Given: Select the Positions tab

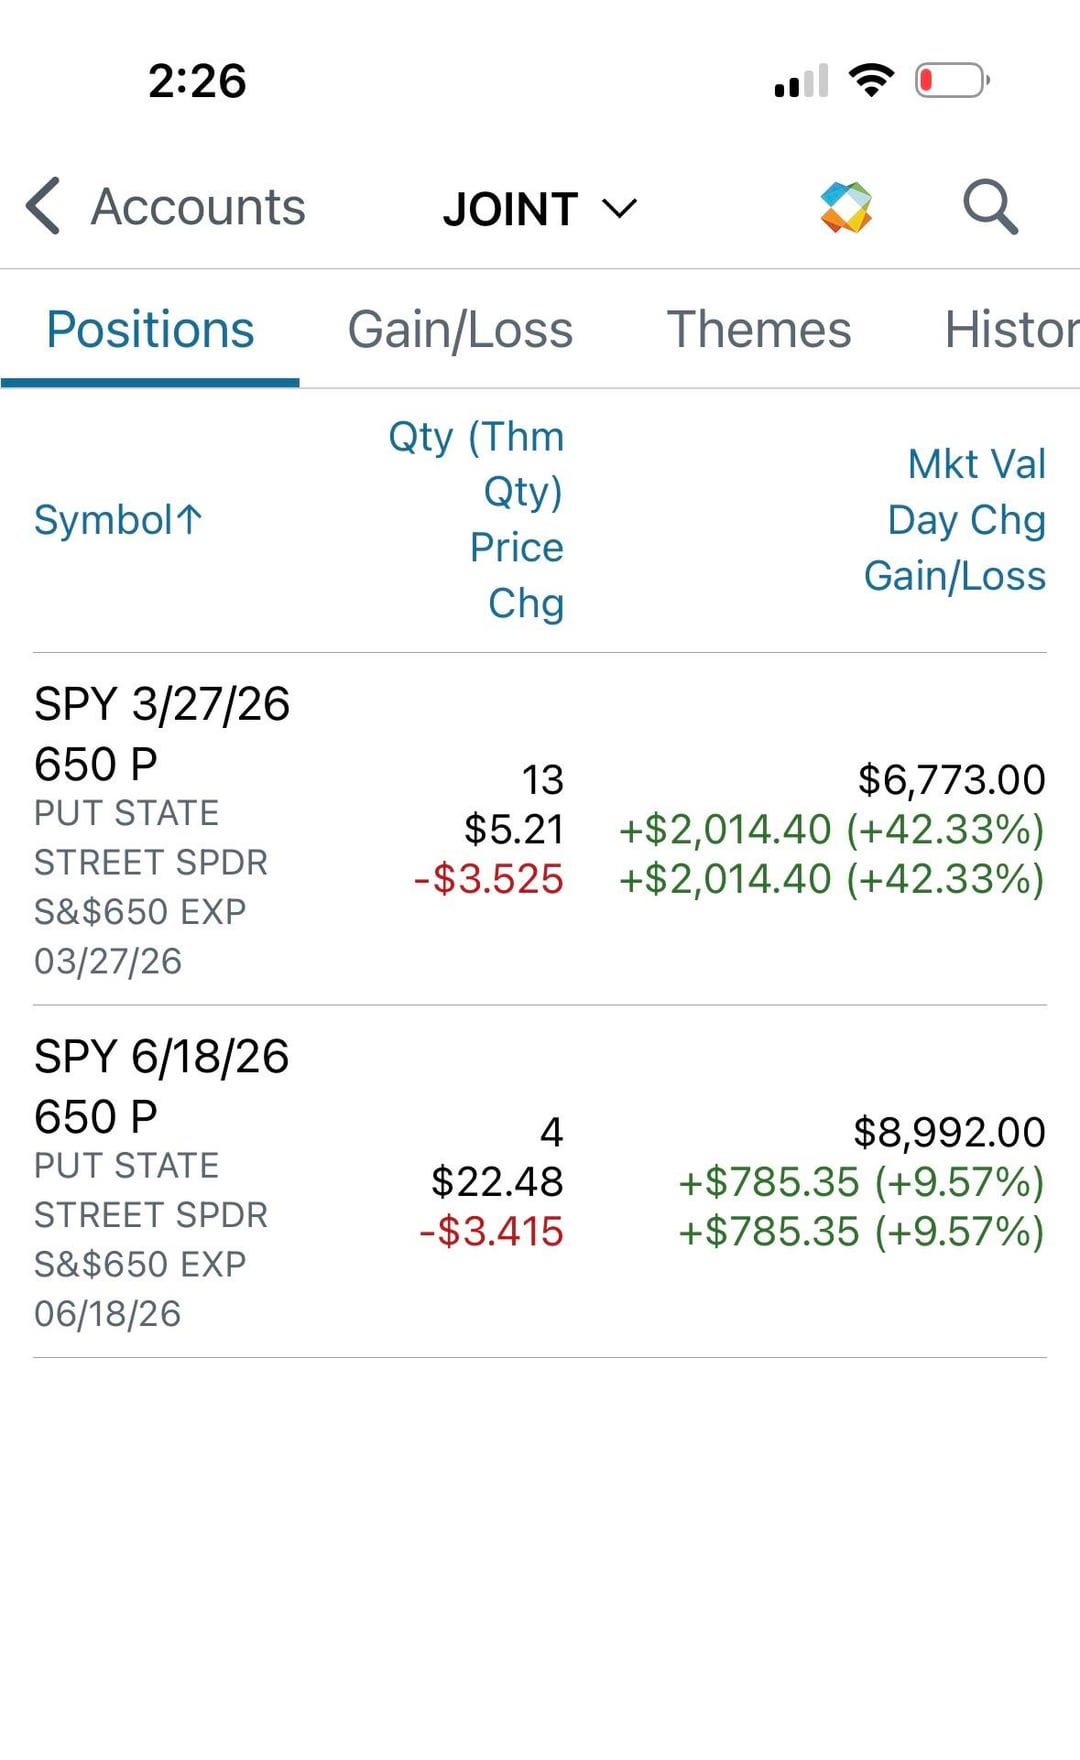Looking at the screenshot, I should pos(150,330).
